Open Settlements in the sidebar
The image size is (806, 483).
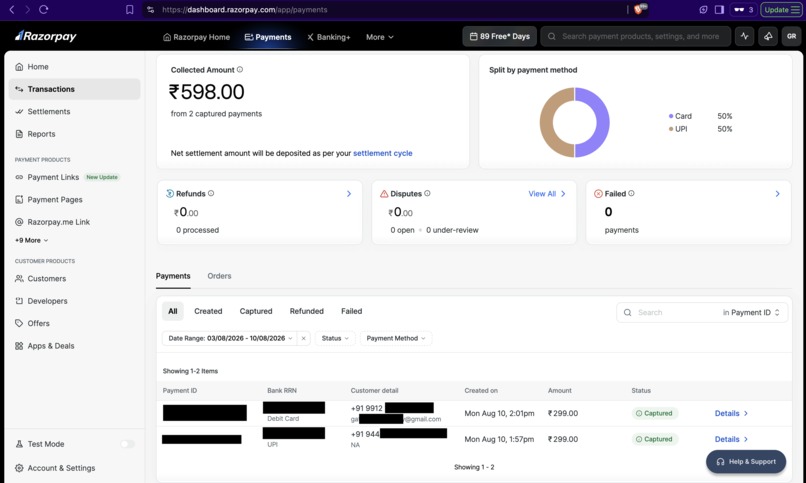coord(74,112)
